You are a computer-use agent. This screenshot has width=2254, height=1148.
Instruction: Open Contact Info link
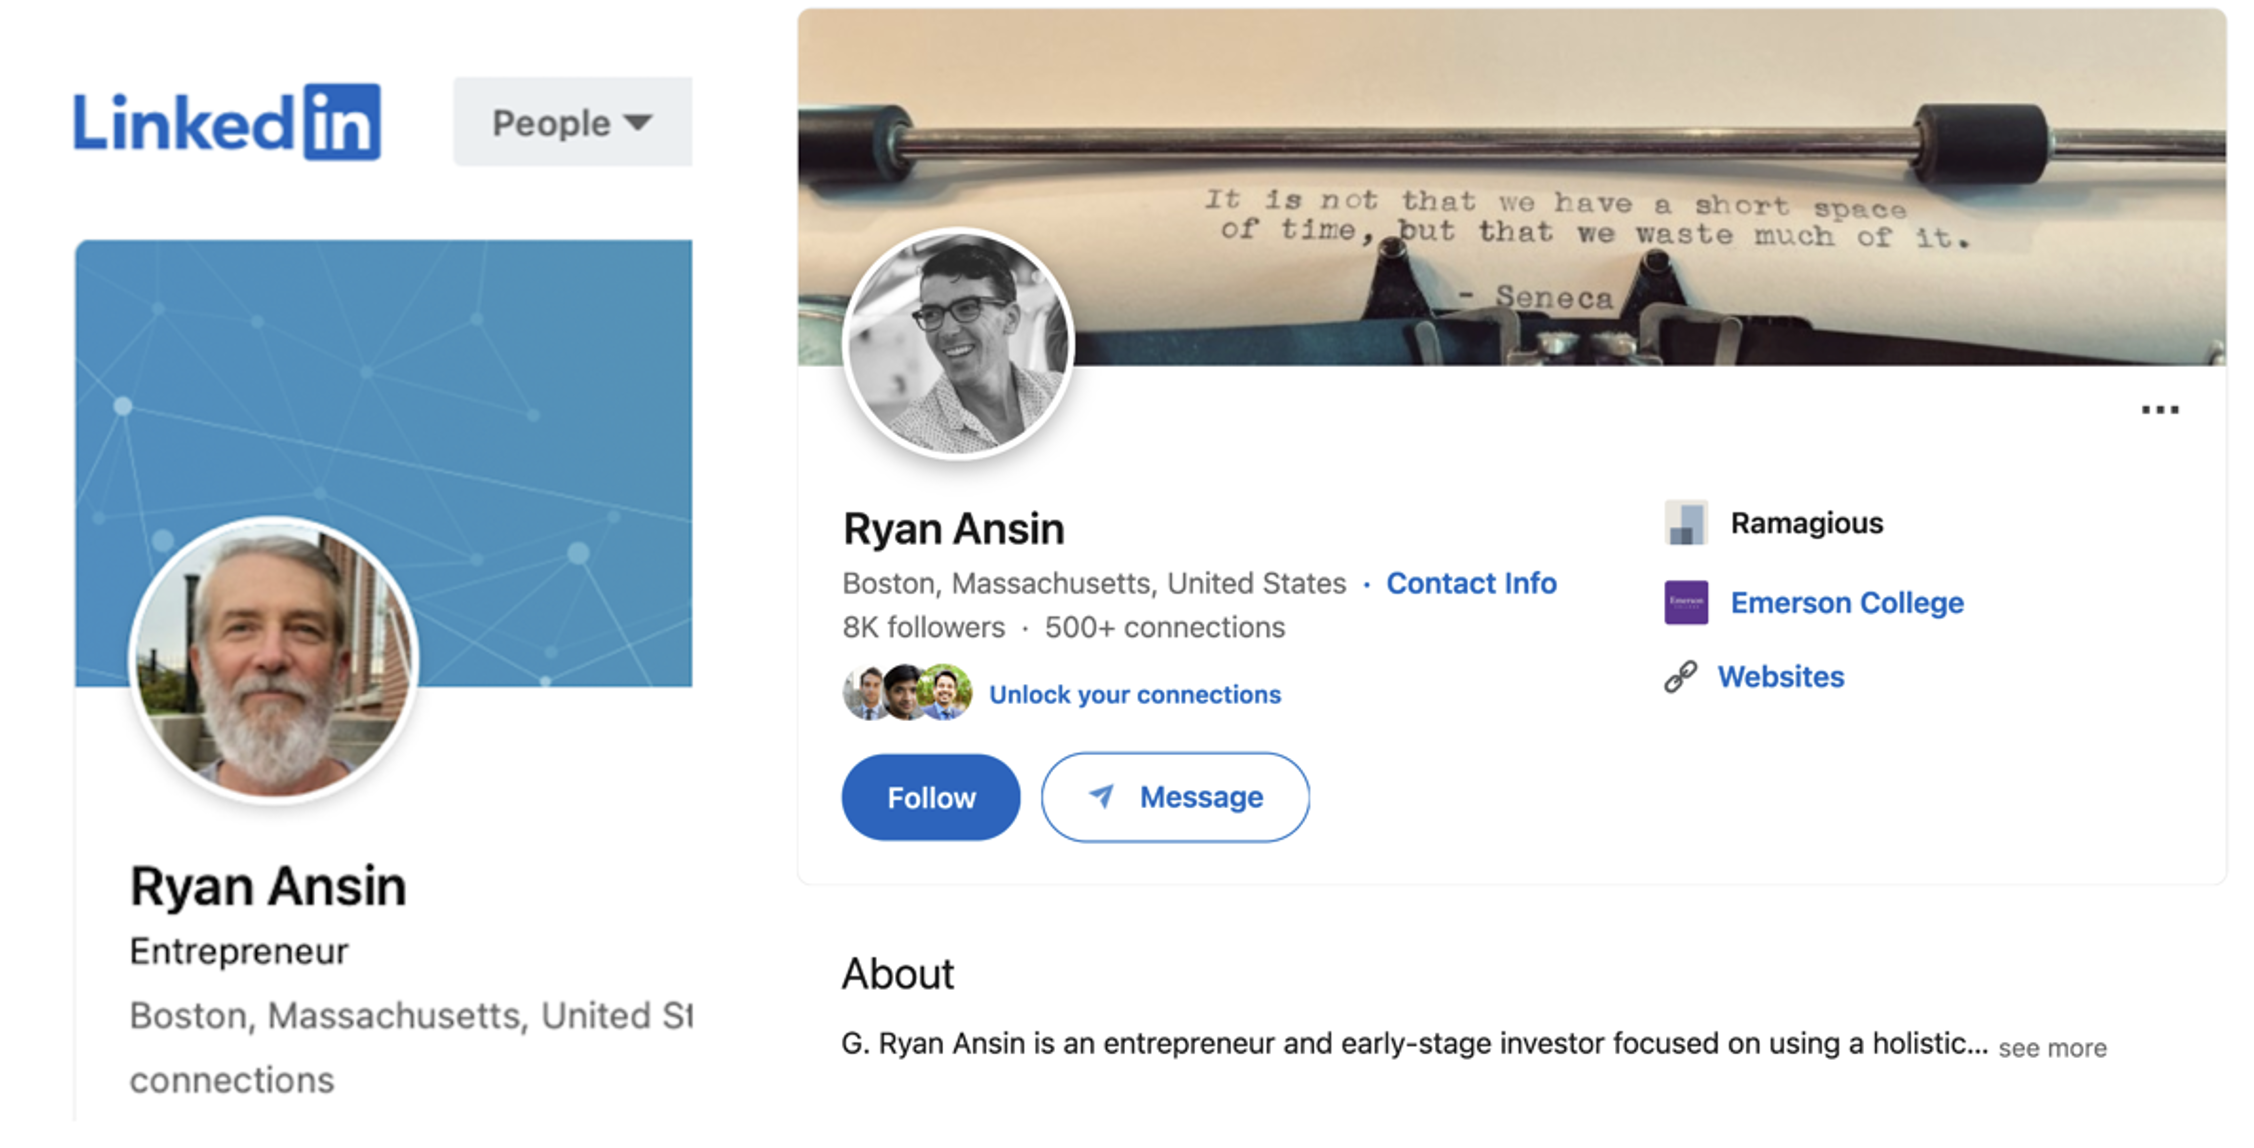point(1471,583)
